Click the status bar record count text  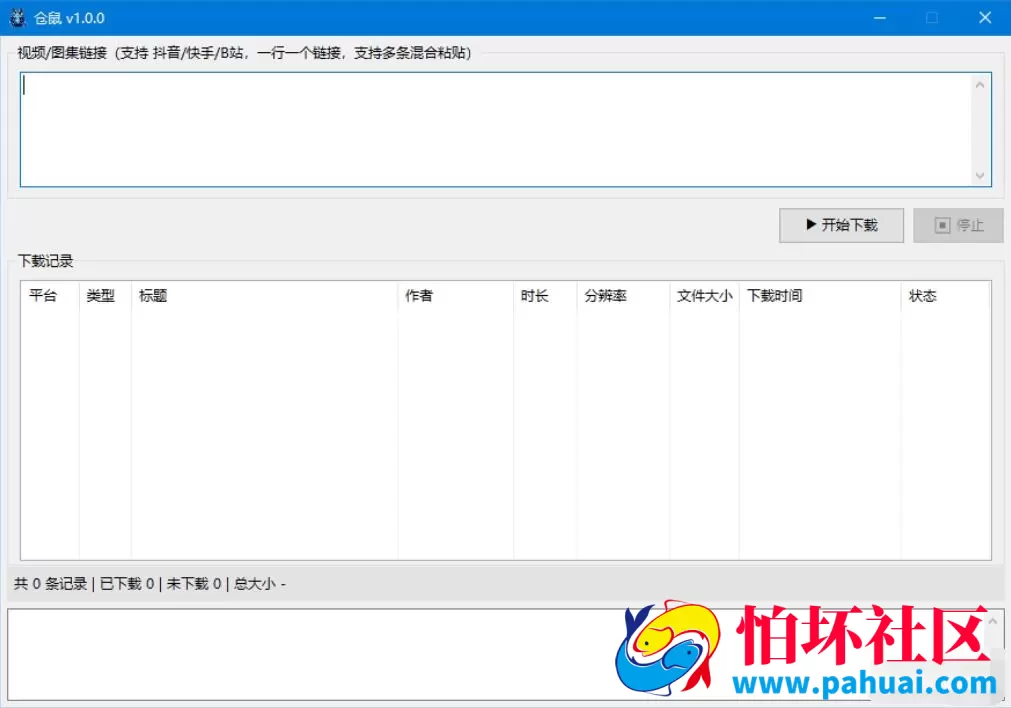coord(150,584)
